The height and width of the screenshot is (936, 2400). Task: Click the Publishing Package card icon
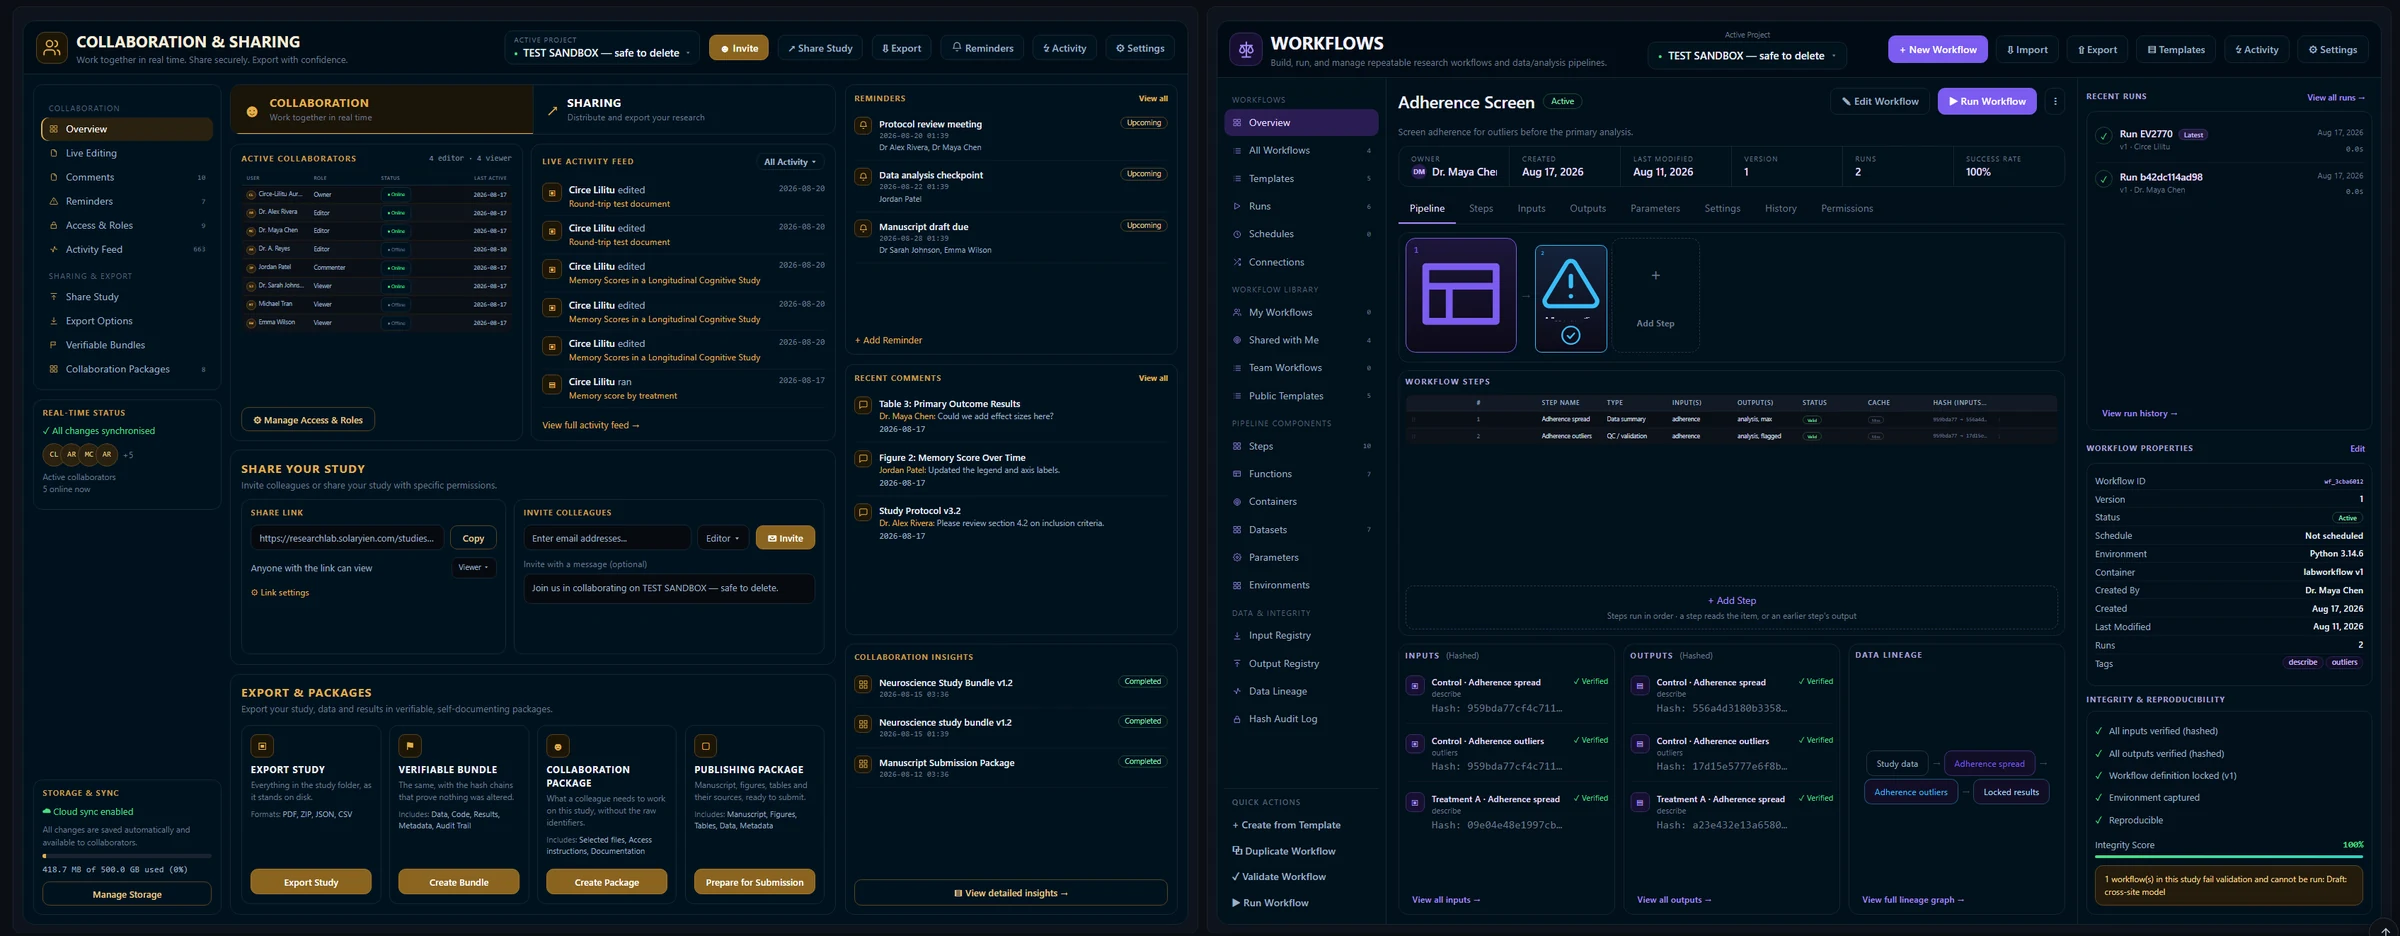click(x=706, y=746)
